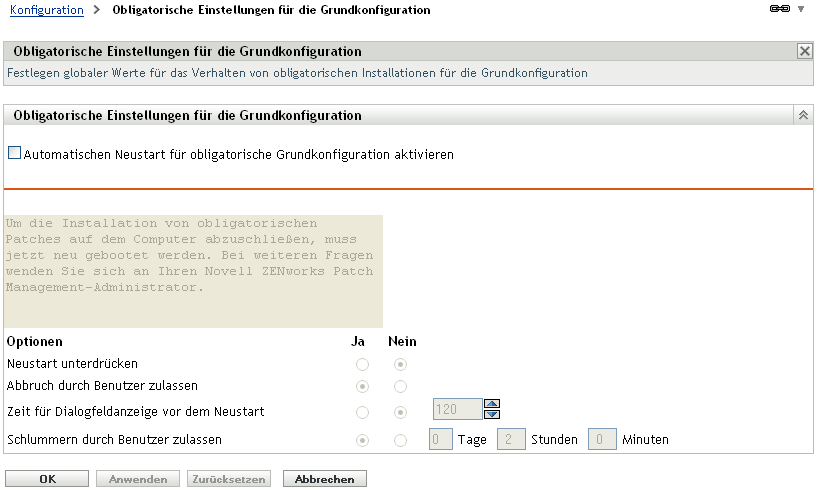Enable automatic restart checkbox for Grundkonfiguration
The image size is (820, 490).
(x=15, y=153)
